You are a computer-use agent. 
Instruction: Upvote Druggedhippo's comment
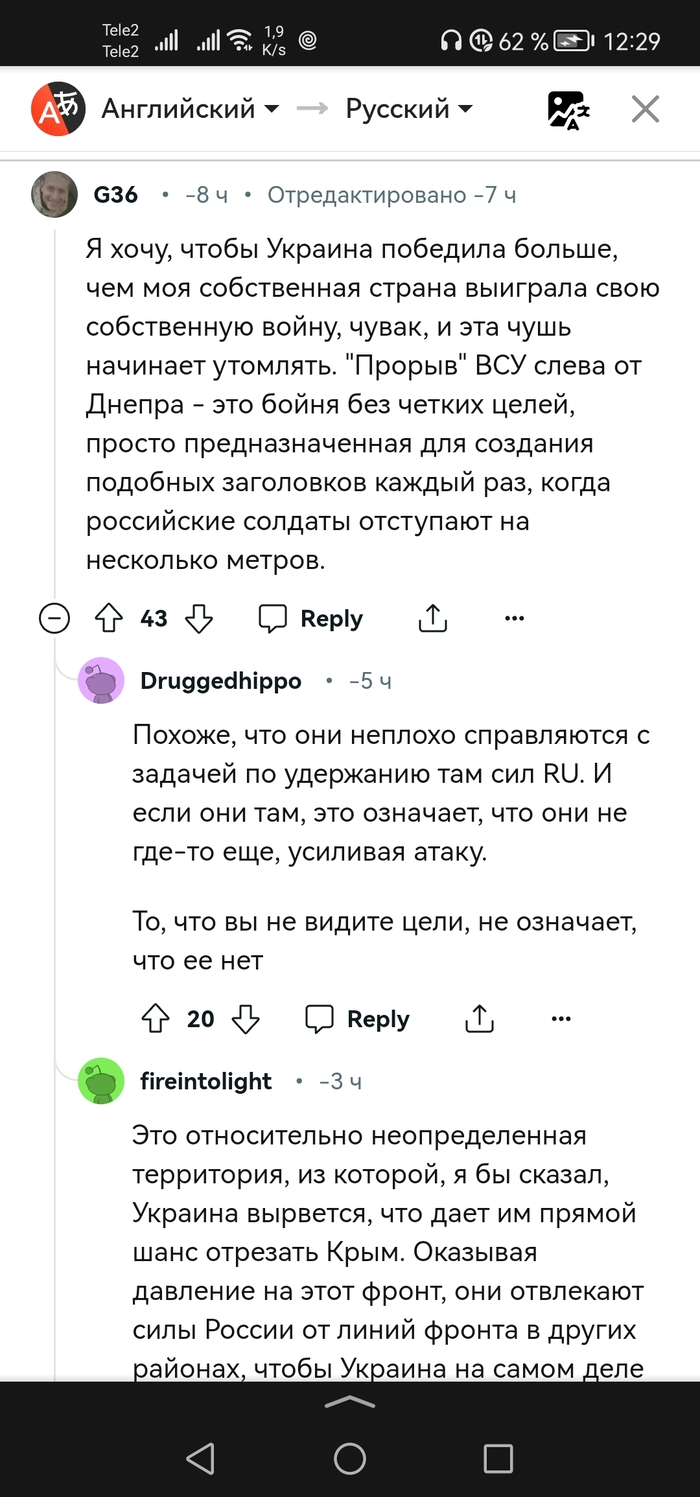pyautogui.click(x=155, y=1019)
